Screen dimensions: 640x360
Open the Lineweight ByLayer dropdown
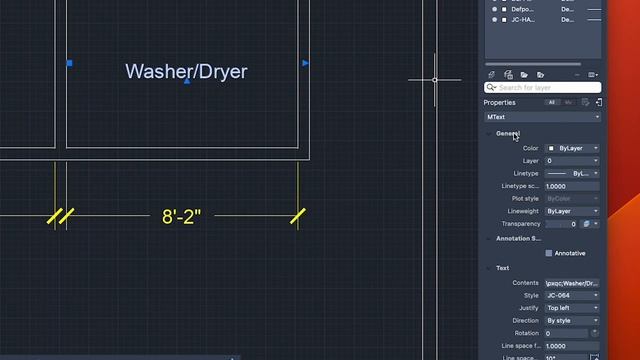pyautogui.click(x=572, y=211)
